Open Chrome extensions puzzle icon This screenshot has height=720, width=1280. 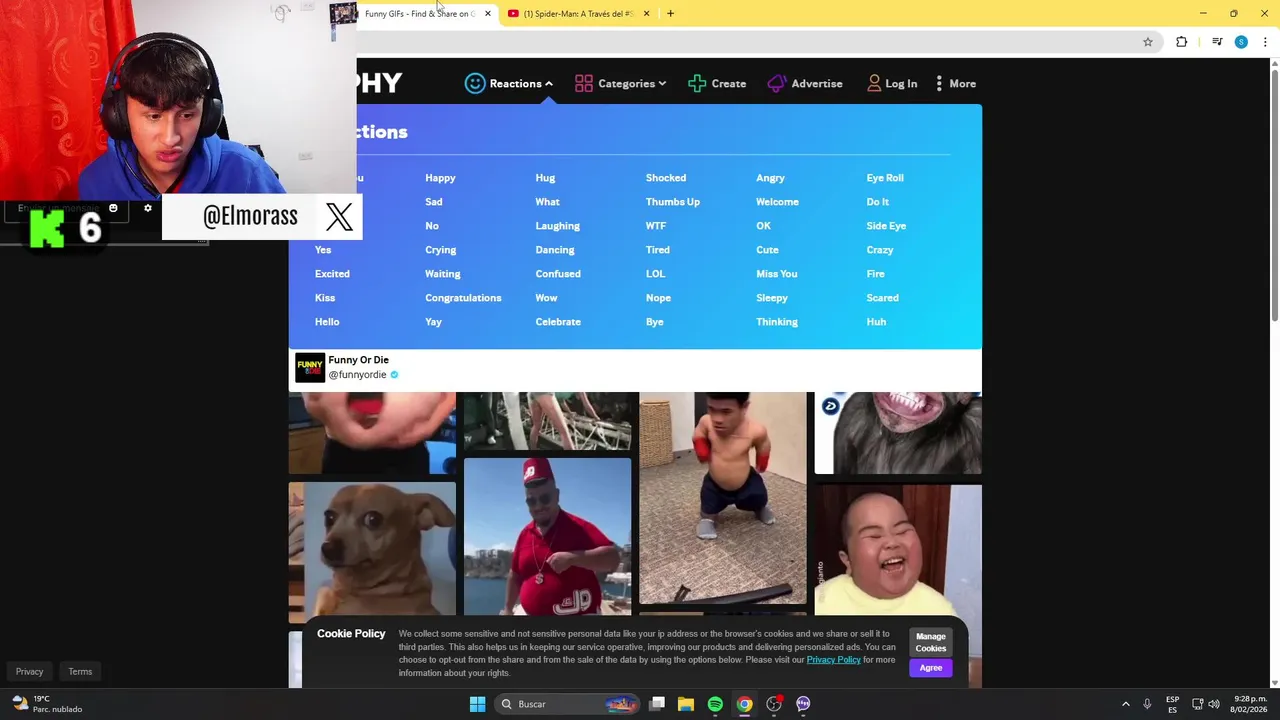[1182, 42]
